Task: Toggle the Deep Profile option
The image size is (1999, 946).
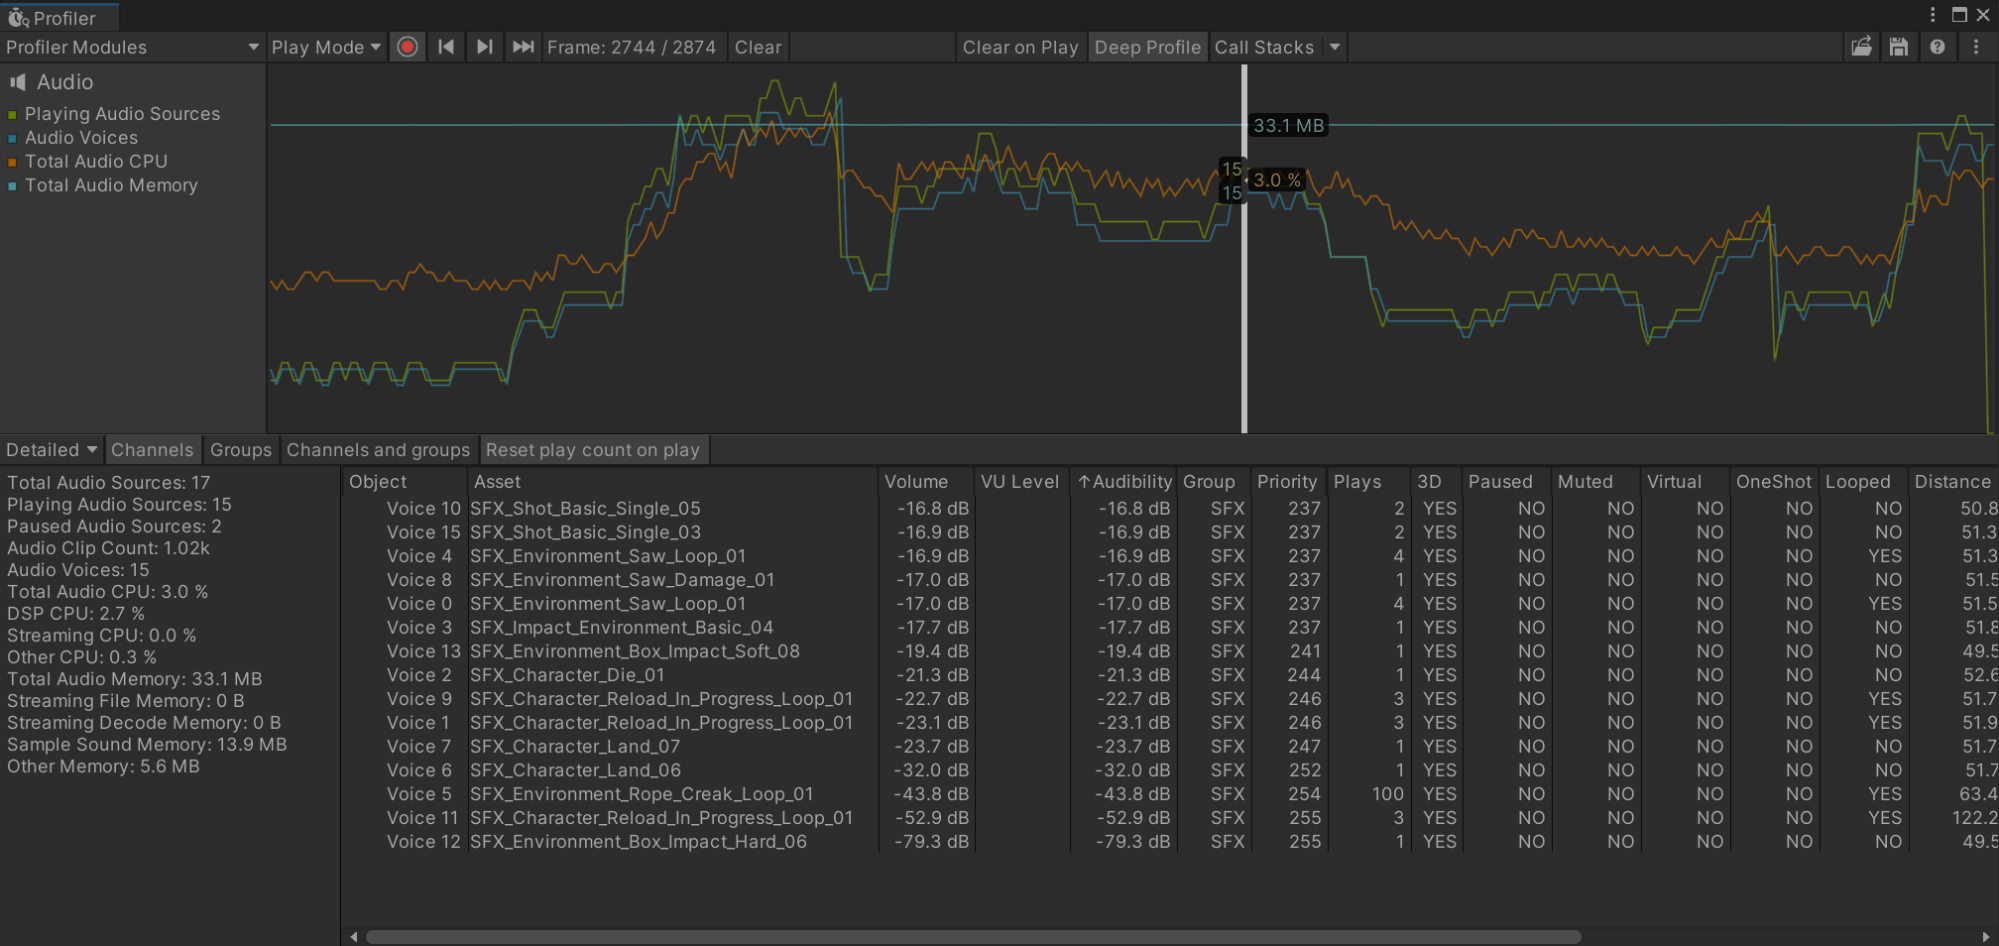Action: click(x=1147, y=47)
